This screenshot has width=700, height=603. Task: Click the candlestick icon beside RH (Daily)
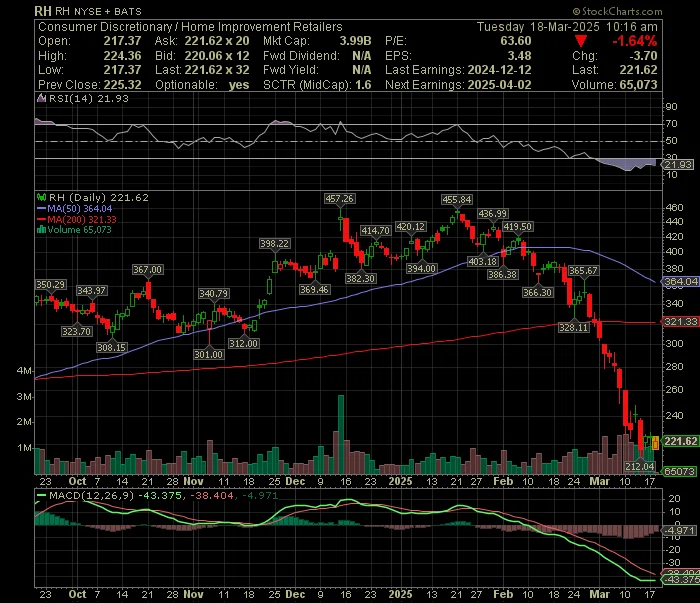[42, 197]
